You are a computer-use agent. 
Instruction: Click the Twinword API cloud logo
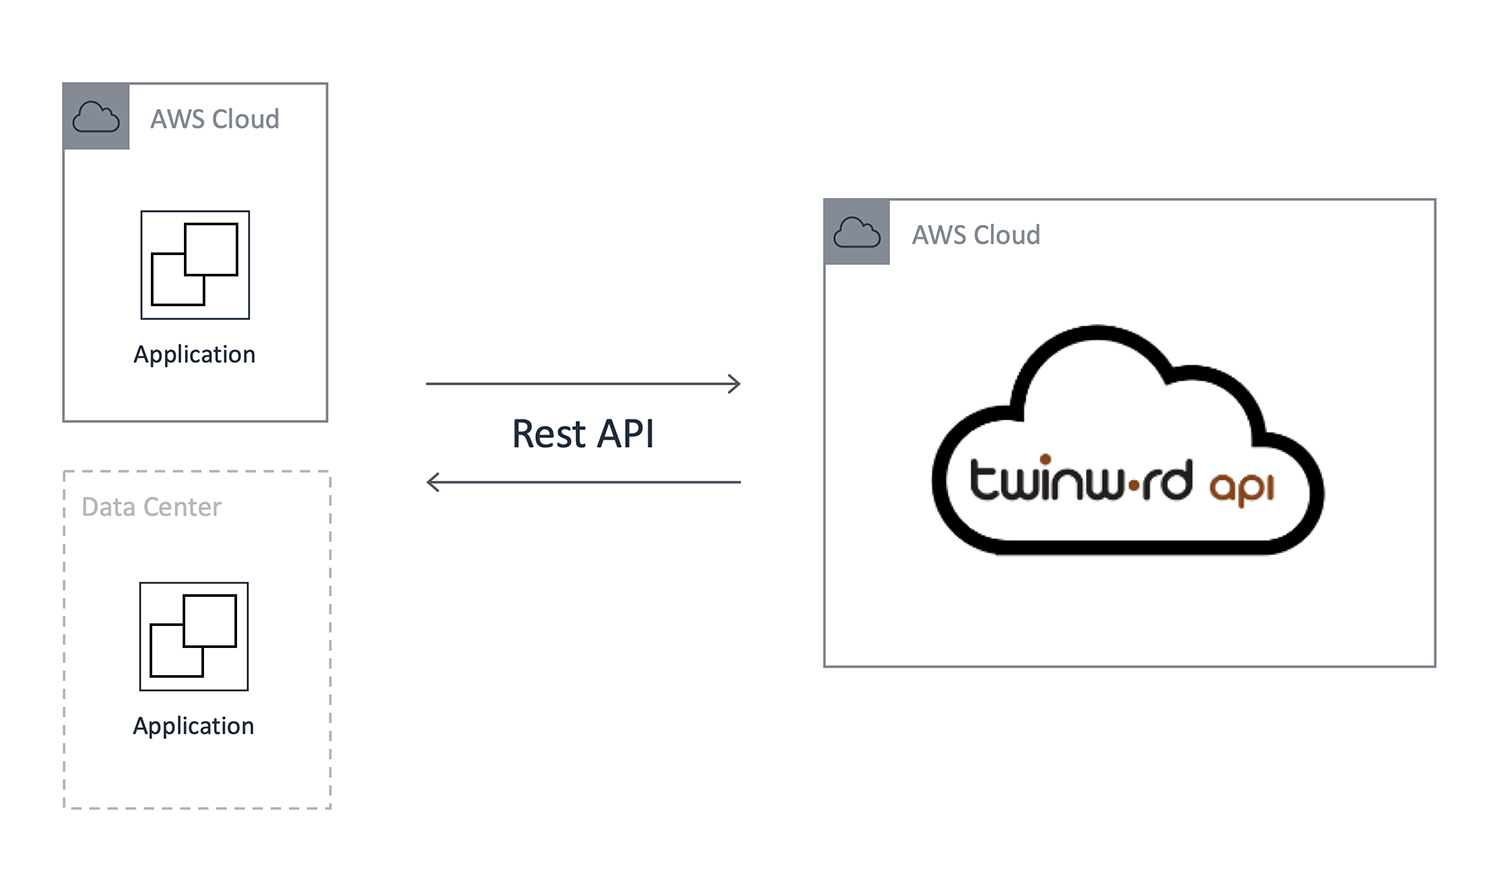pyautogui.click(x=1127, y=440)
